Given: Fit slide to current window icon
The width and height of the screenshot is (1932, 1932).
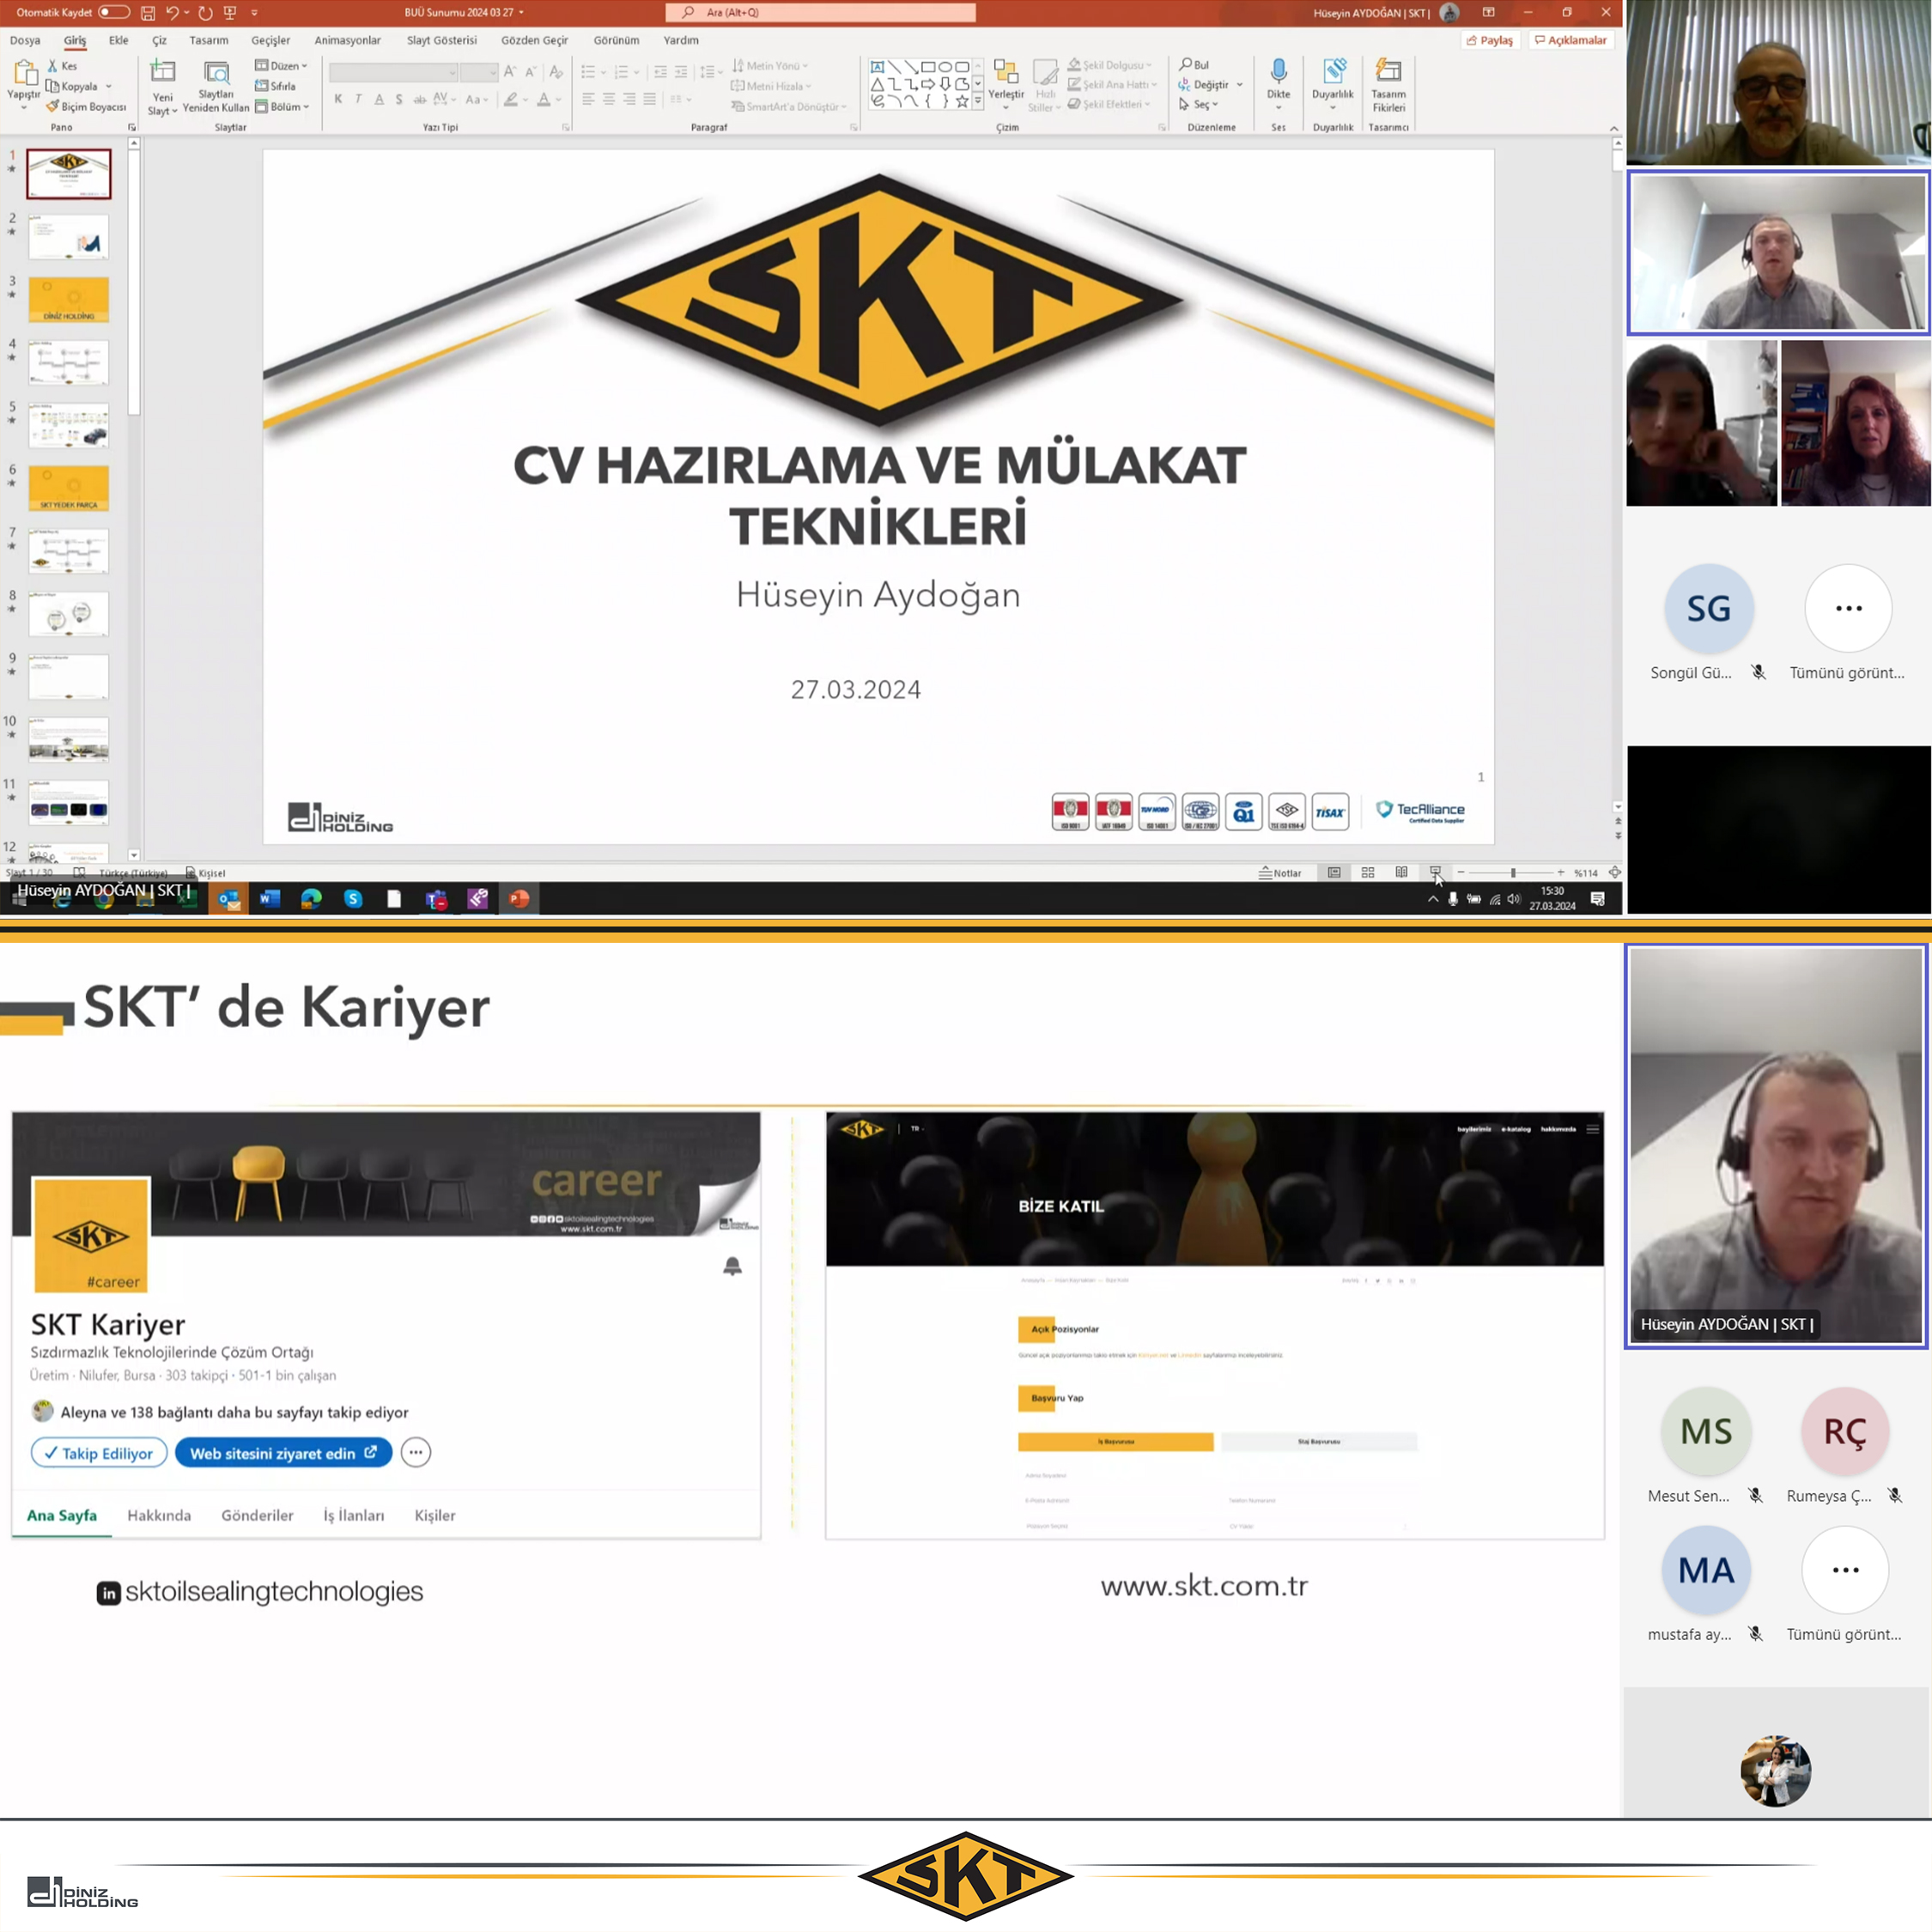Looking at the screenshot, I should (1614, 873).
